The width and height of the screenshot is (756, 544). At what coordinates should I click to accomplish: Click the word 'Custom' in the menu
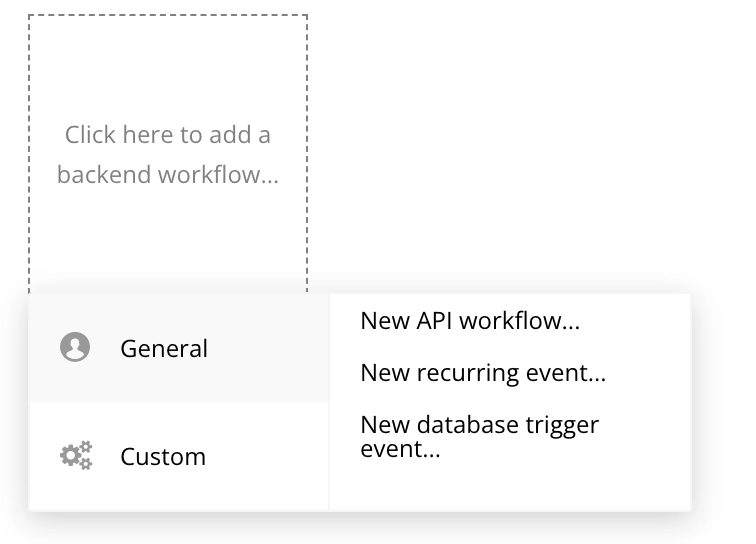click(163, 456)
